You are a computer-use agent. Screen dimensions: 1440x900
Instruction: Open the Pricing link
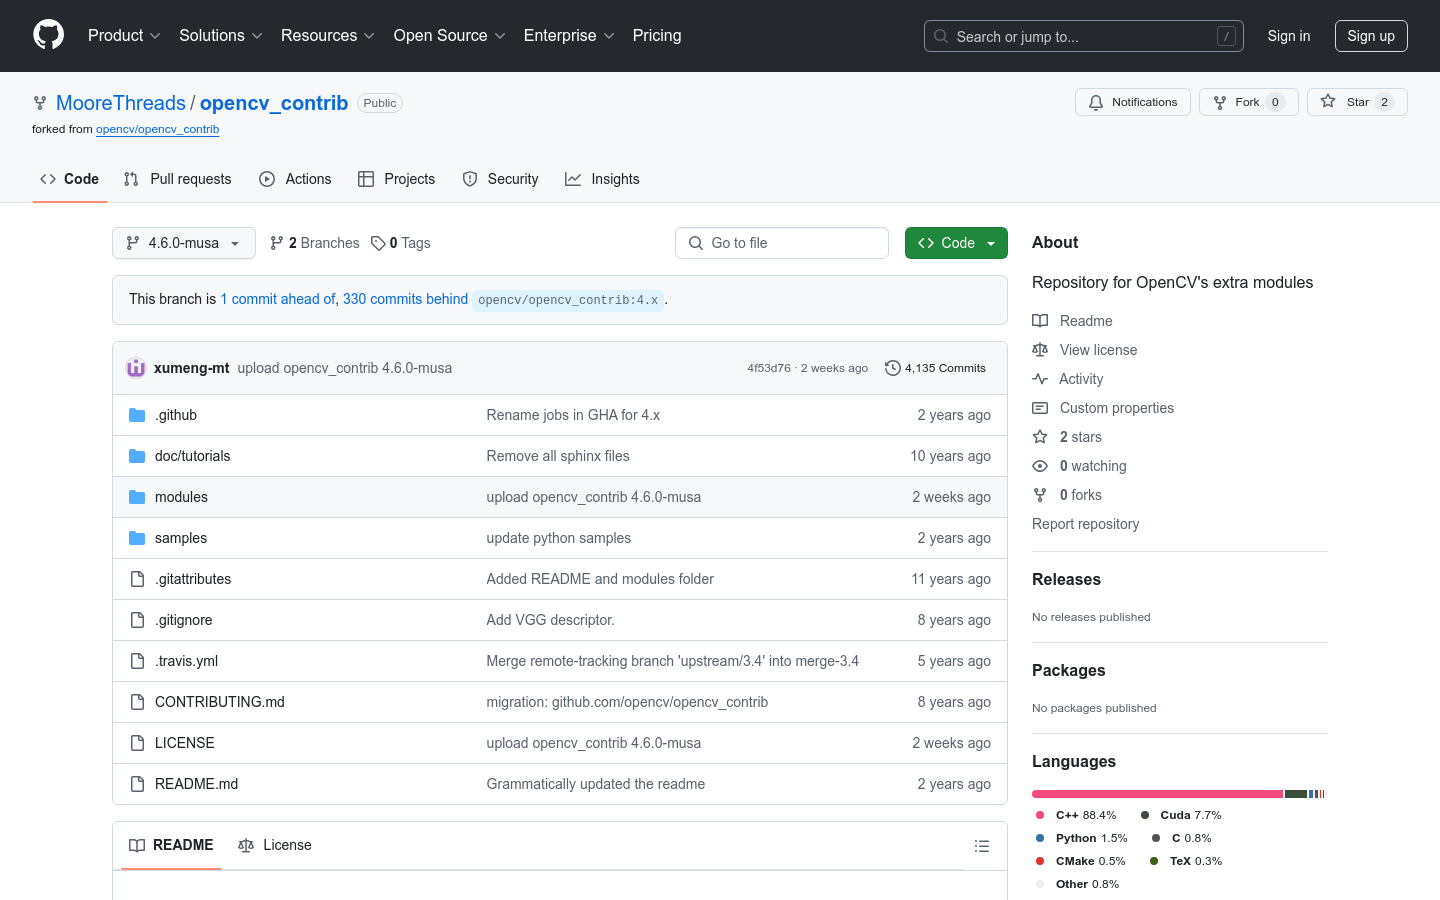[657, 35]
